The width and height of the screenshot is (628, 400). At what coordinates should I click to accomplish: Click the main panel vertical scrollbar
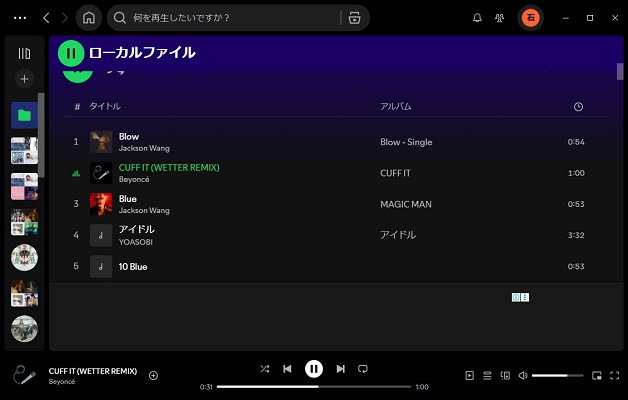click(x=620, y=72)
